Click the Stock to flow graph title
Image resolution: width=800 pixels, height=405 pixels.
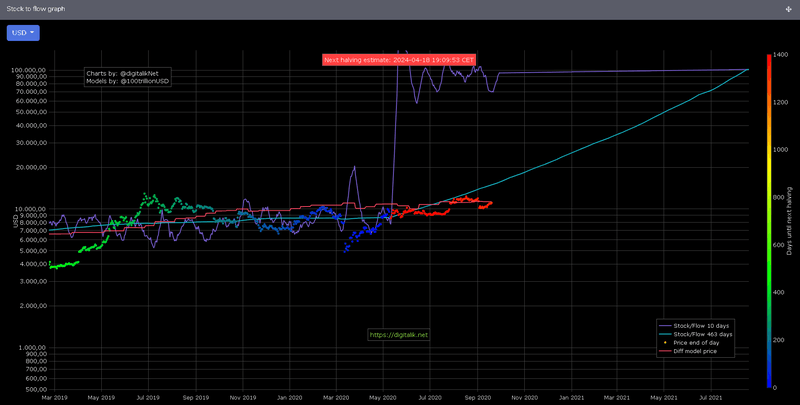click(x=36, y=9)
